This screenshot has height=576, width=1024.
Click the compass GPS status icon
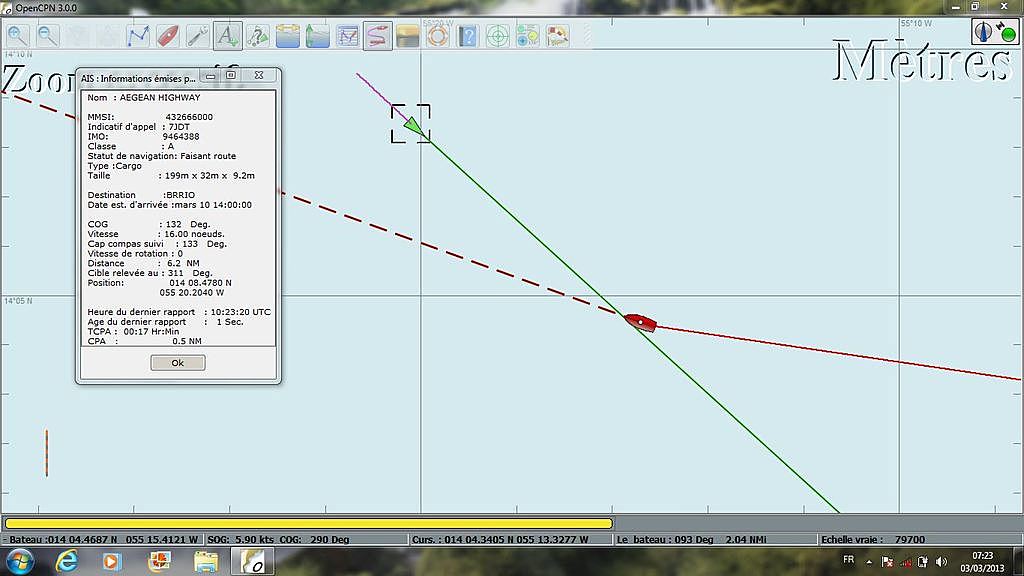994,31
